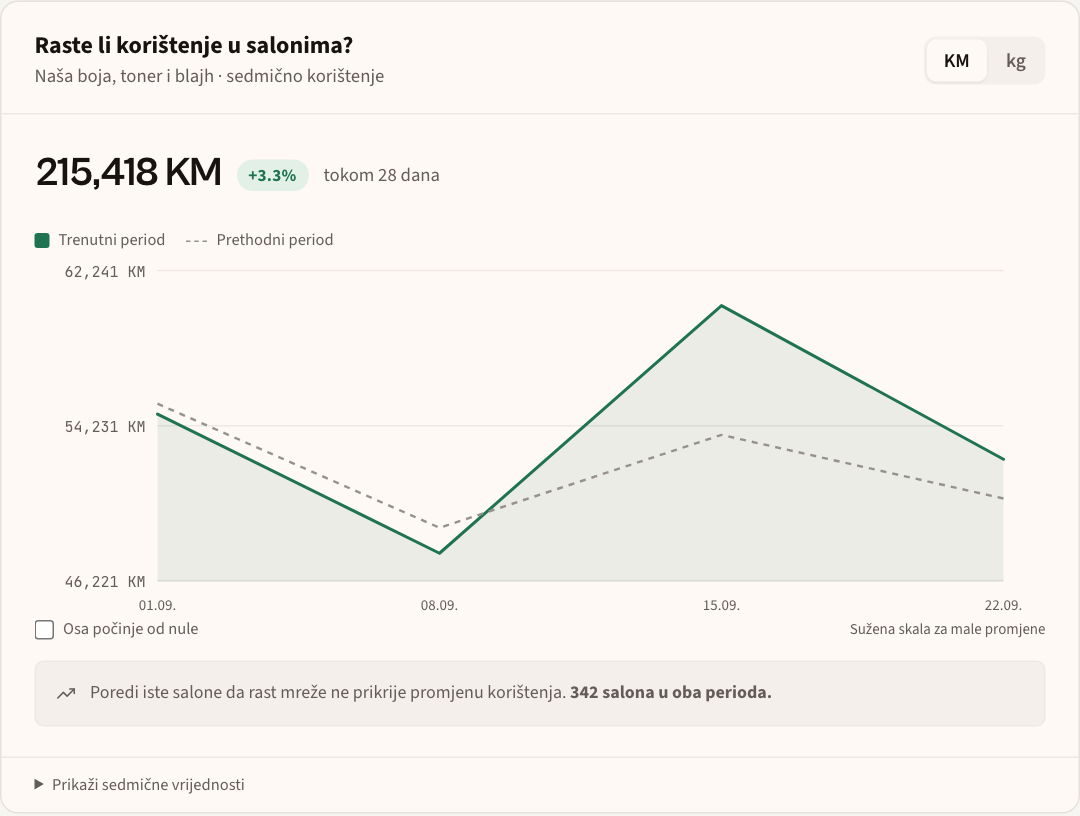Click the 'Trenutni period' legend label

(x=112, y=240)
